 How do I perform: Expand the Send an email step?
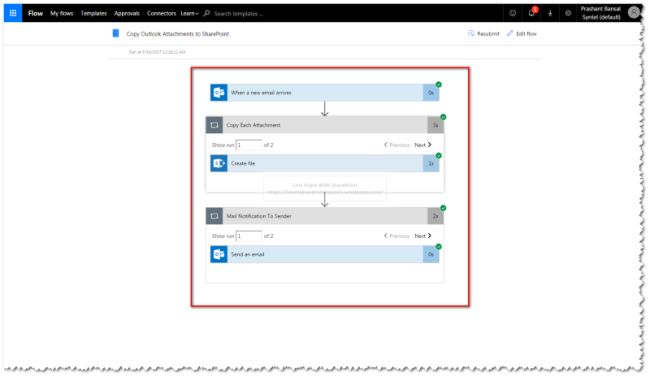point(325,254)
